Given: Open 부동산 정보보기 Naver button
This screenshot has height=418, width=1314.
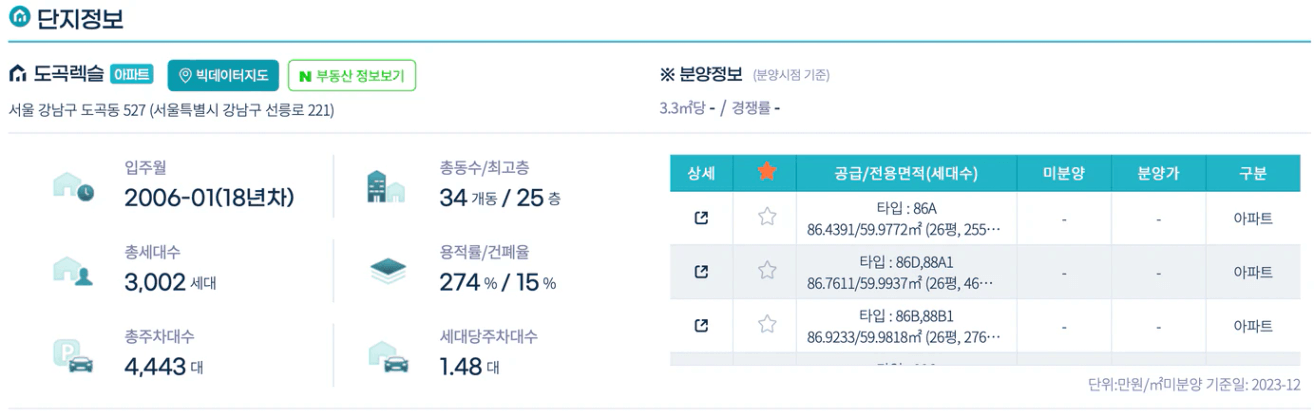Looking at the screenshot, I should point(352,76).
